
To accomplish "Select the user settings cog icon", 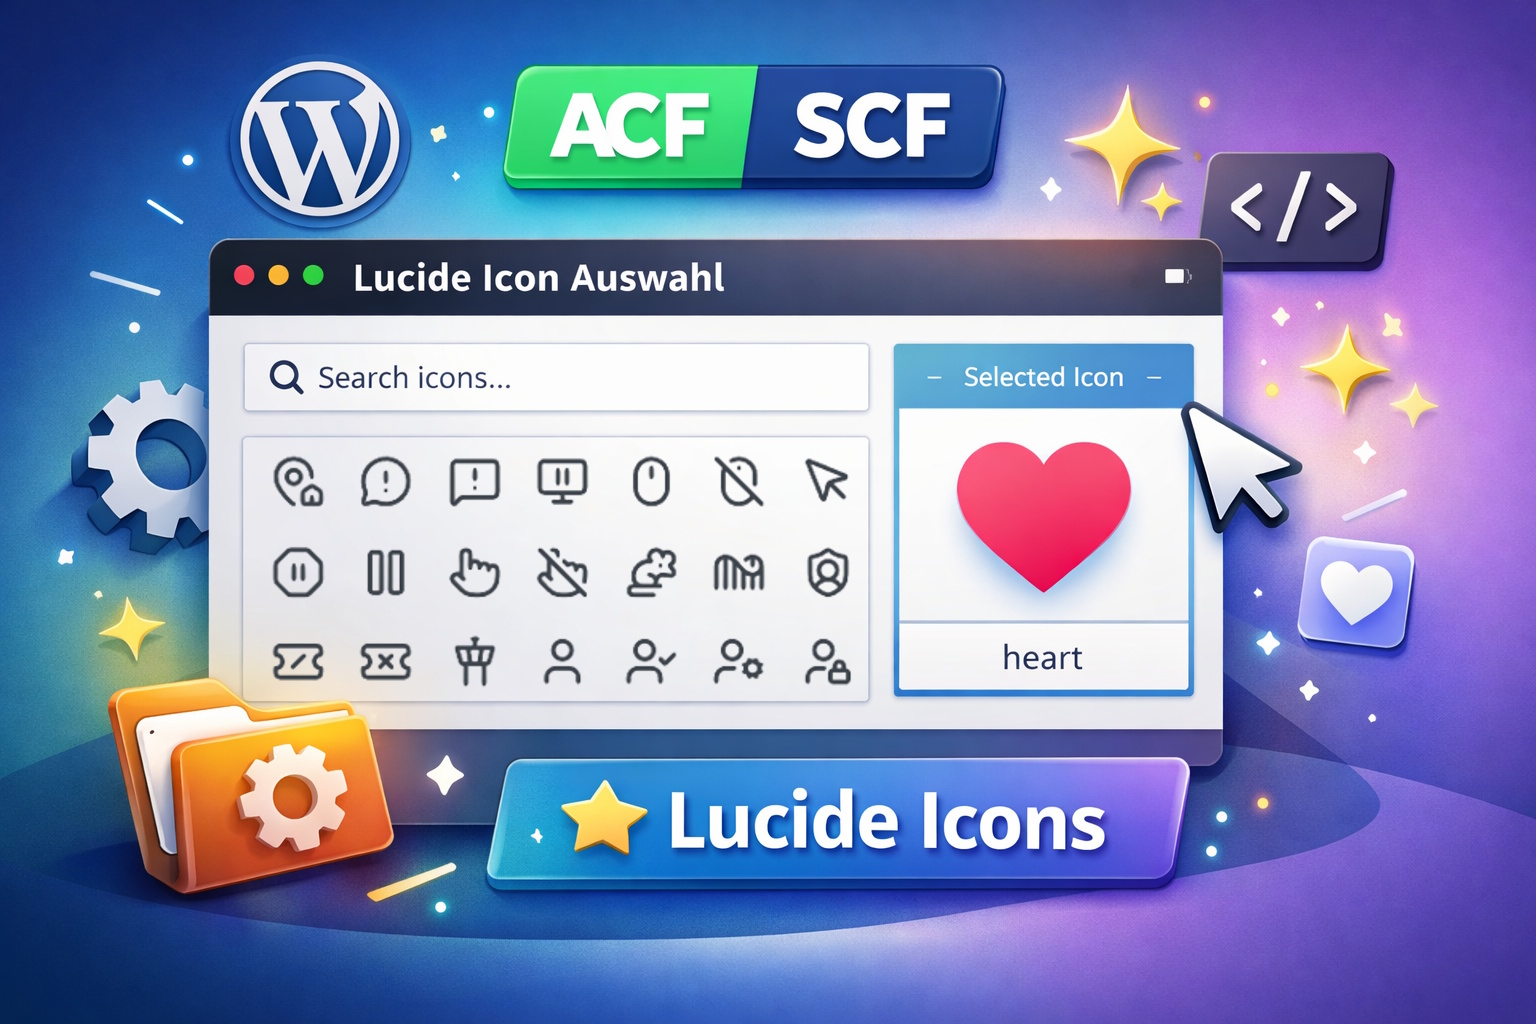I will coord(739,661).
